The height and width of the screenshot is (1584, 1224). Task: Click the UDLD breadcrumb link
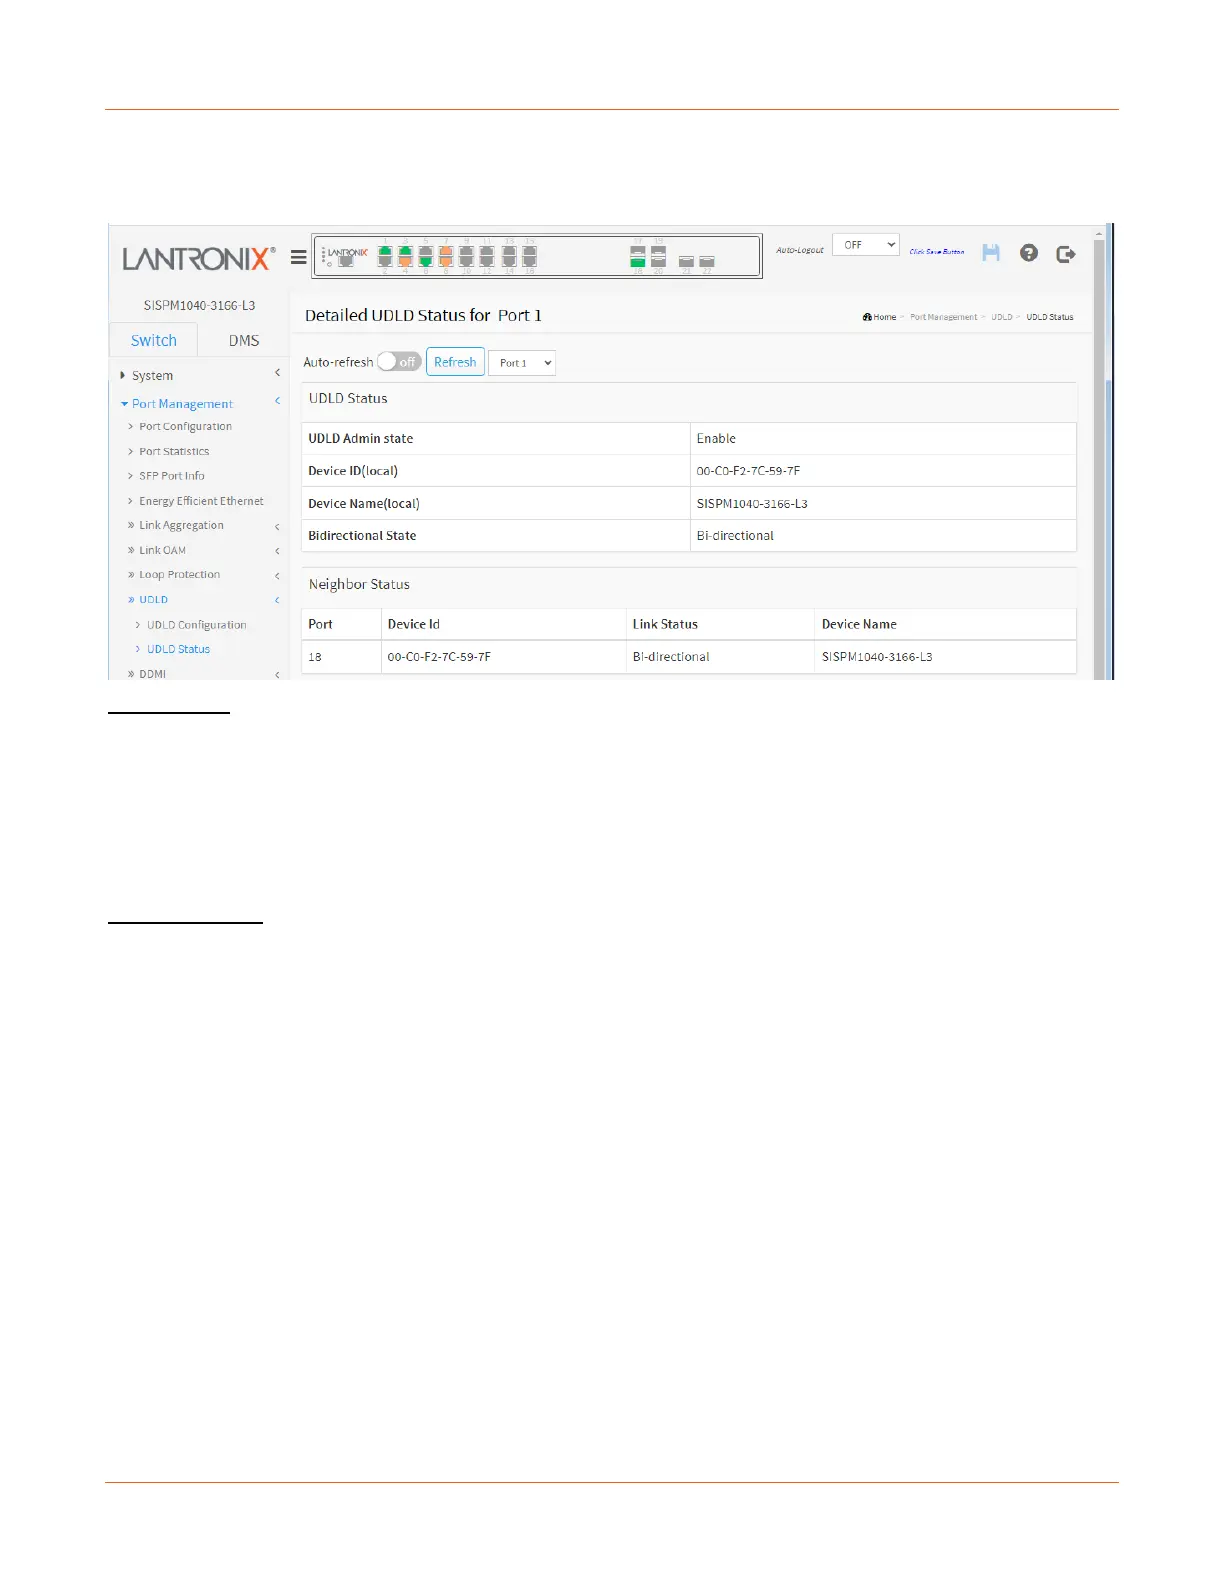[x=1002, y=317]
